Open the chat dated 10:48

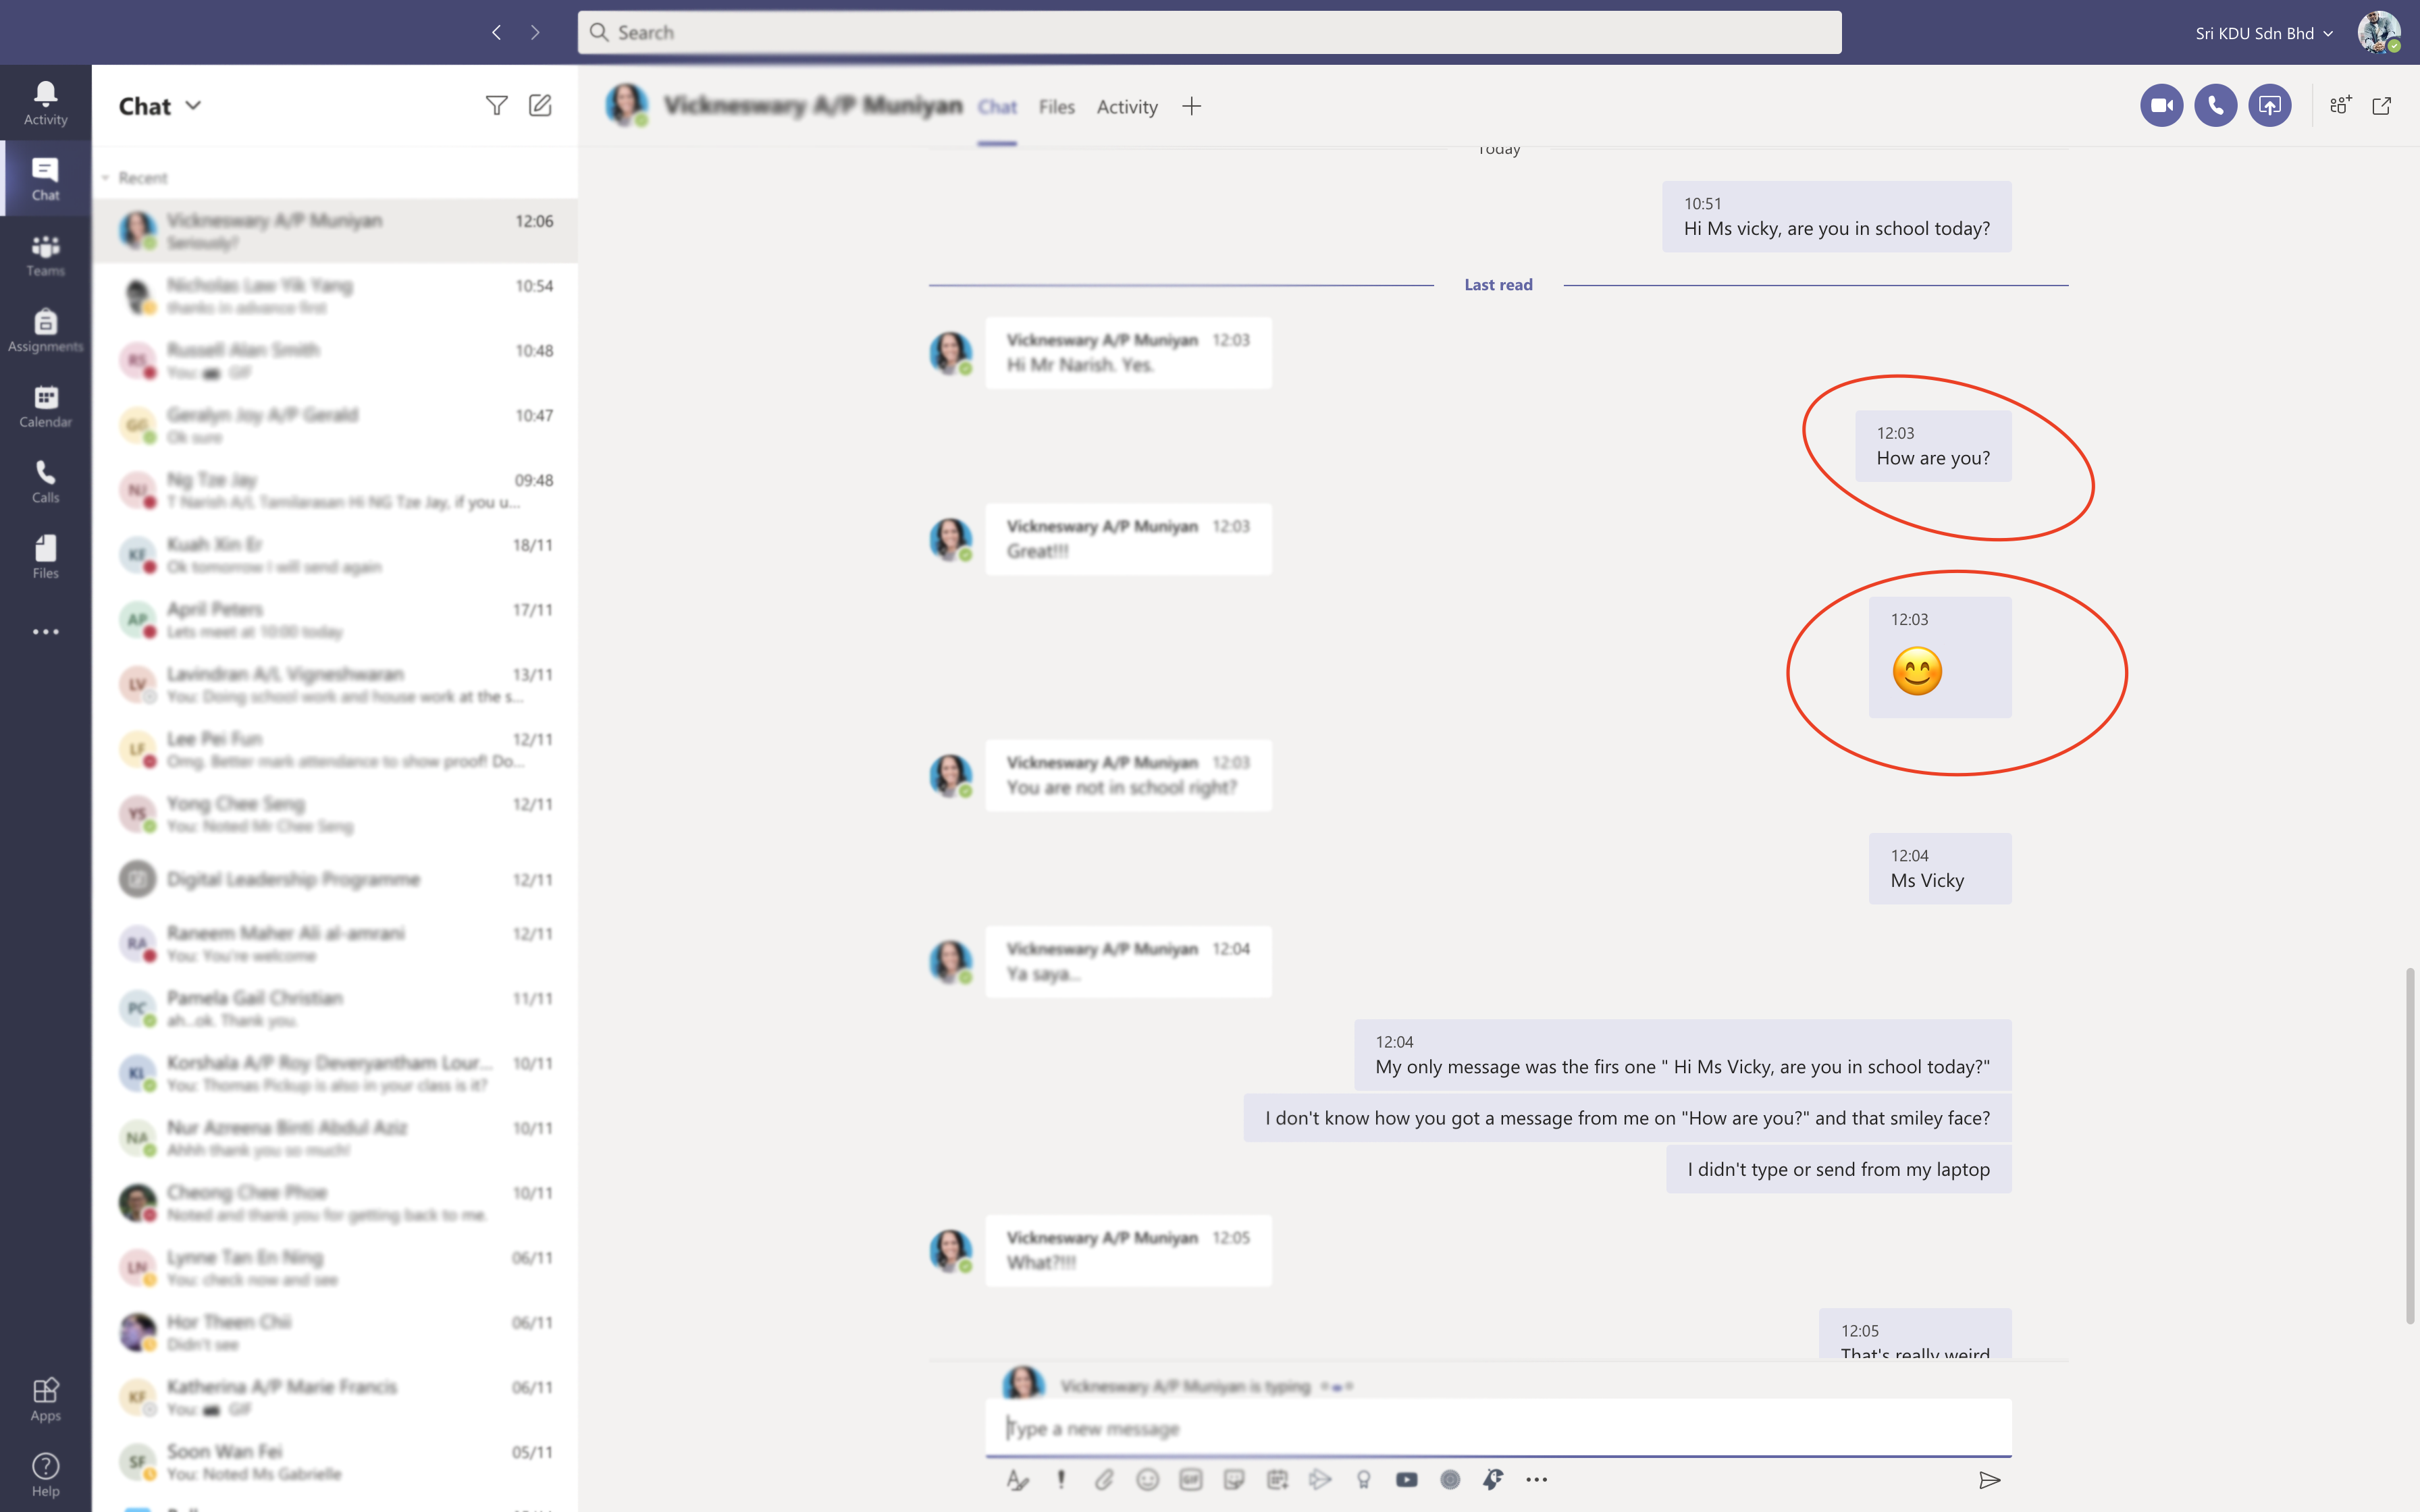335,361
